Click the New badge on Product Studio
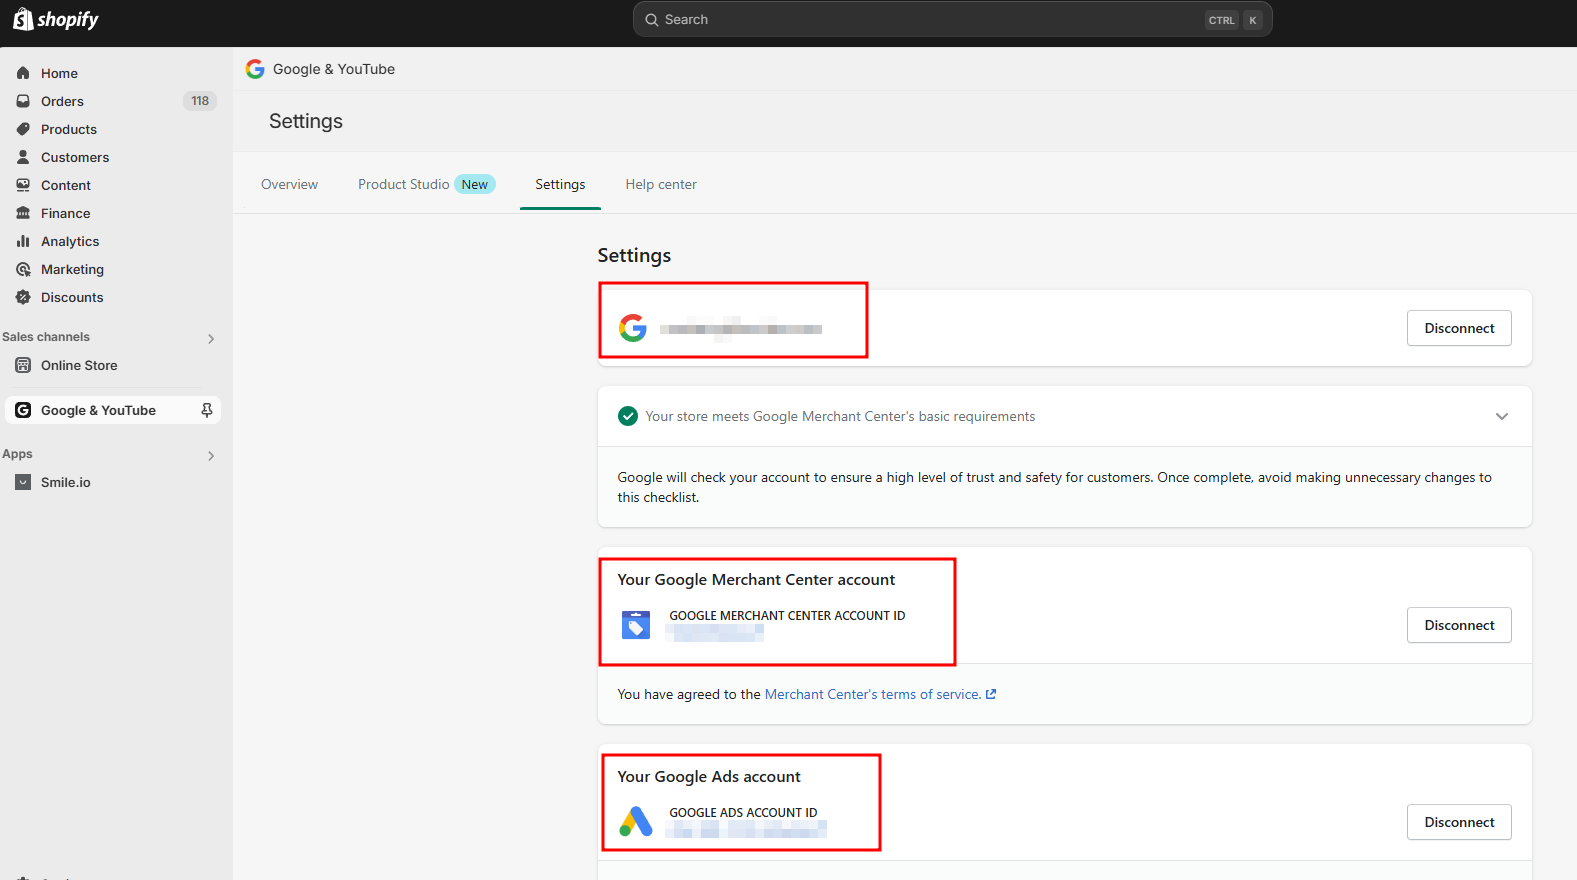1577x880 pixels. (475, 184)
